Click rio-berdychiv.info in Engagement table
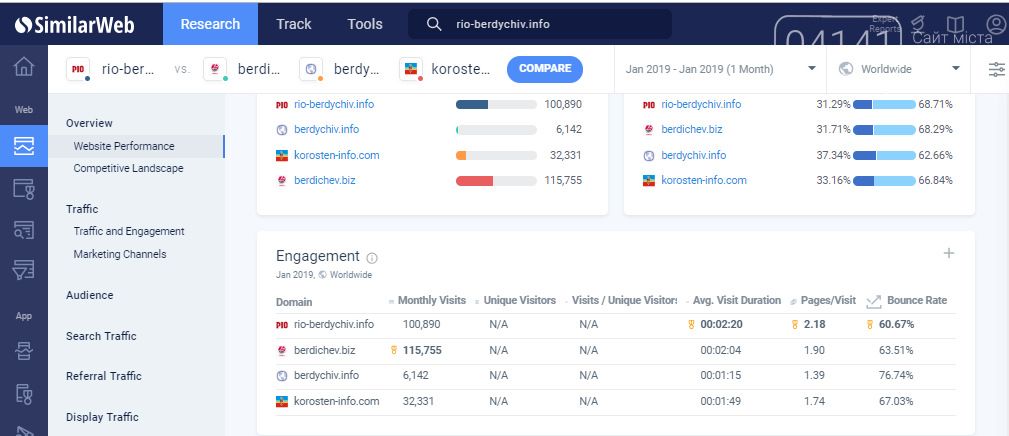Image resolution: width=1009 pixels, height=436 pixels. [333, 324]
